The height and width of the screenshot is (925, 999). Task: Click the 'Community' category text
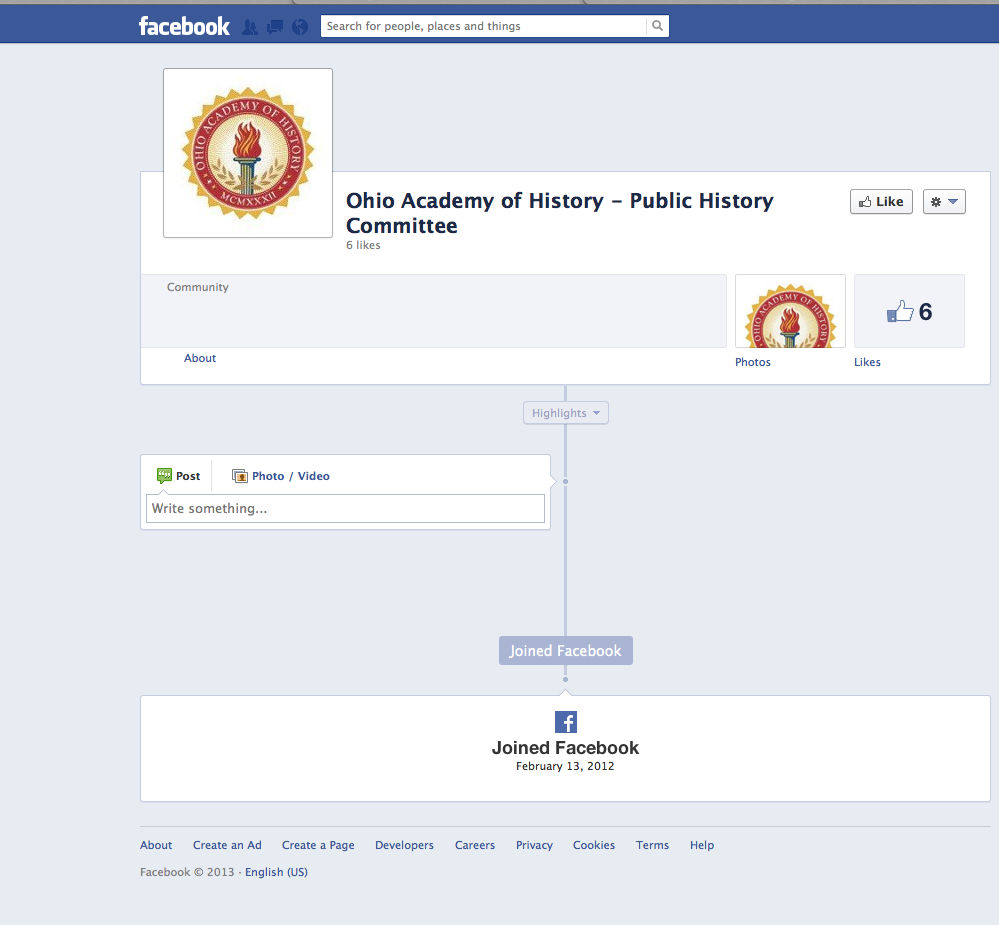click(x=198, y=287)
